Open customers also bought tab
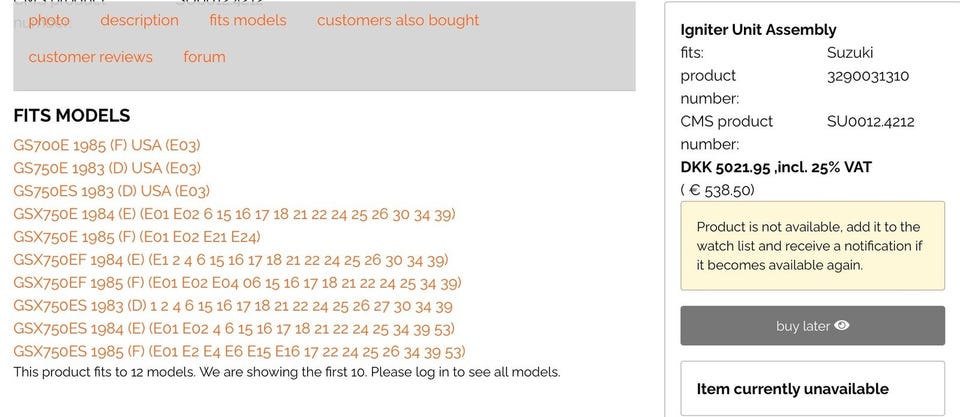The height and width of the screenshot is (417, 960). click(397, 20)
